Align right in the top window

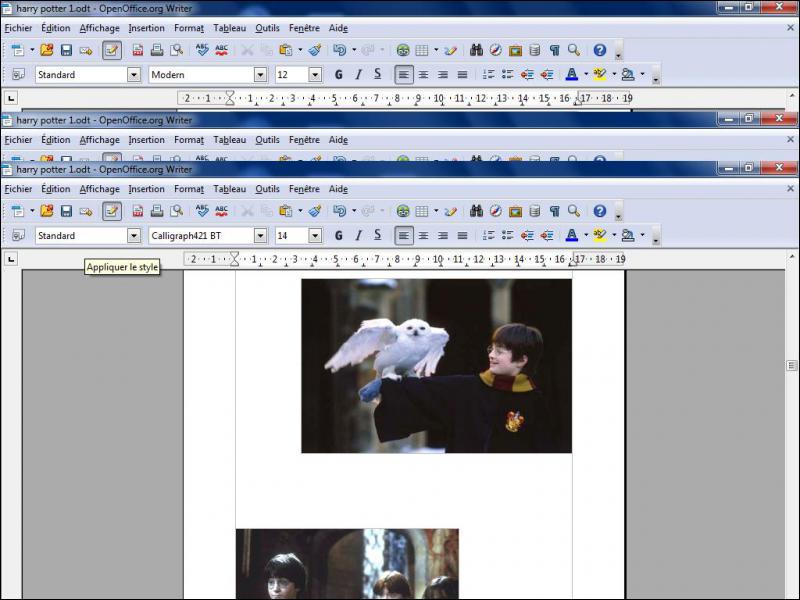pos(443,74)
